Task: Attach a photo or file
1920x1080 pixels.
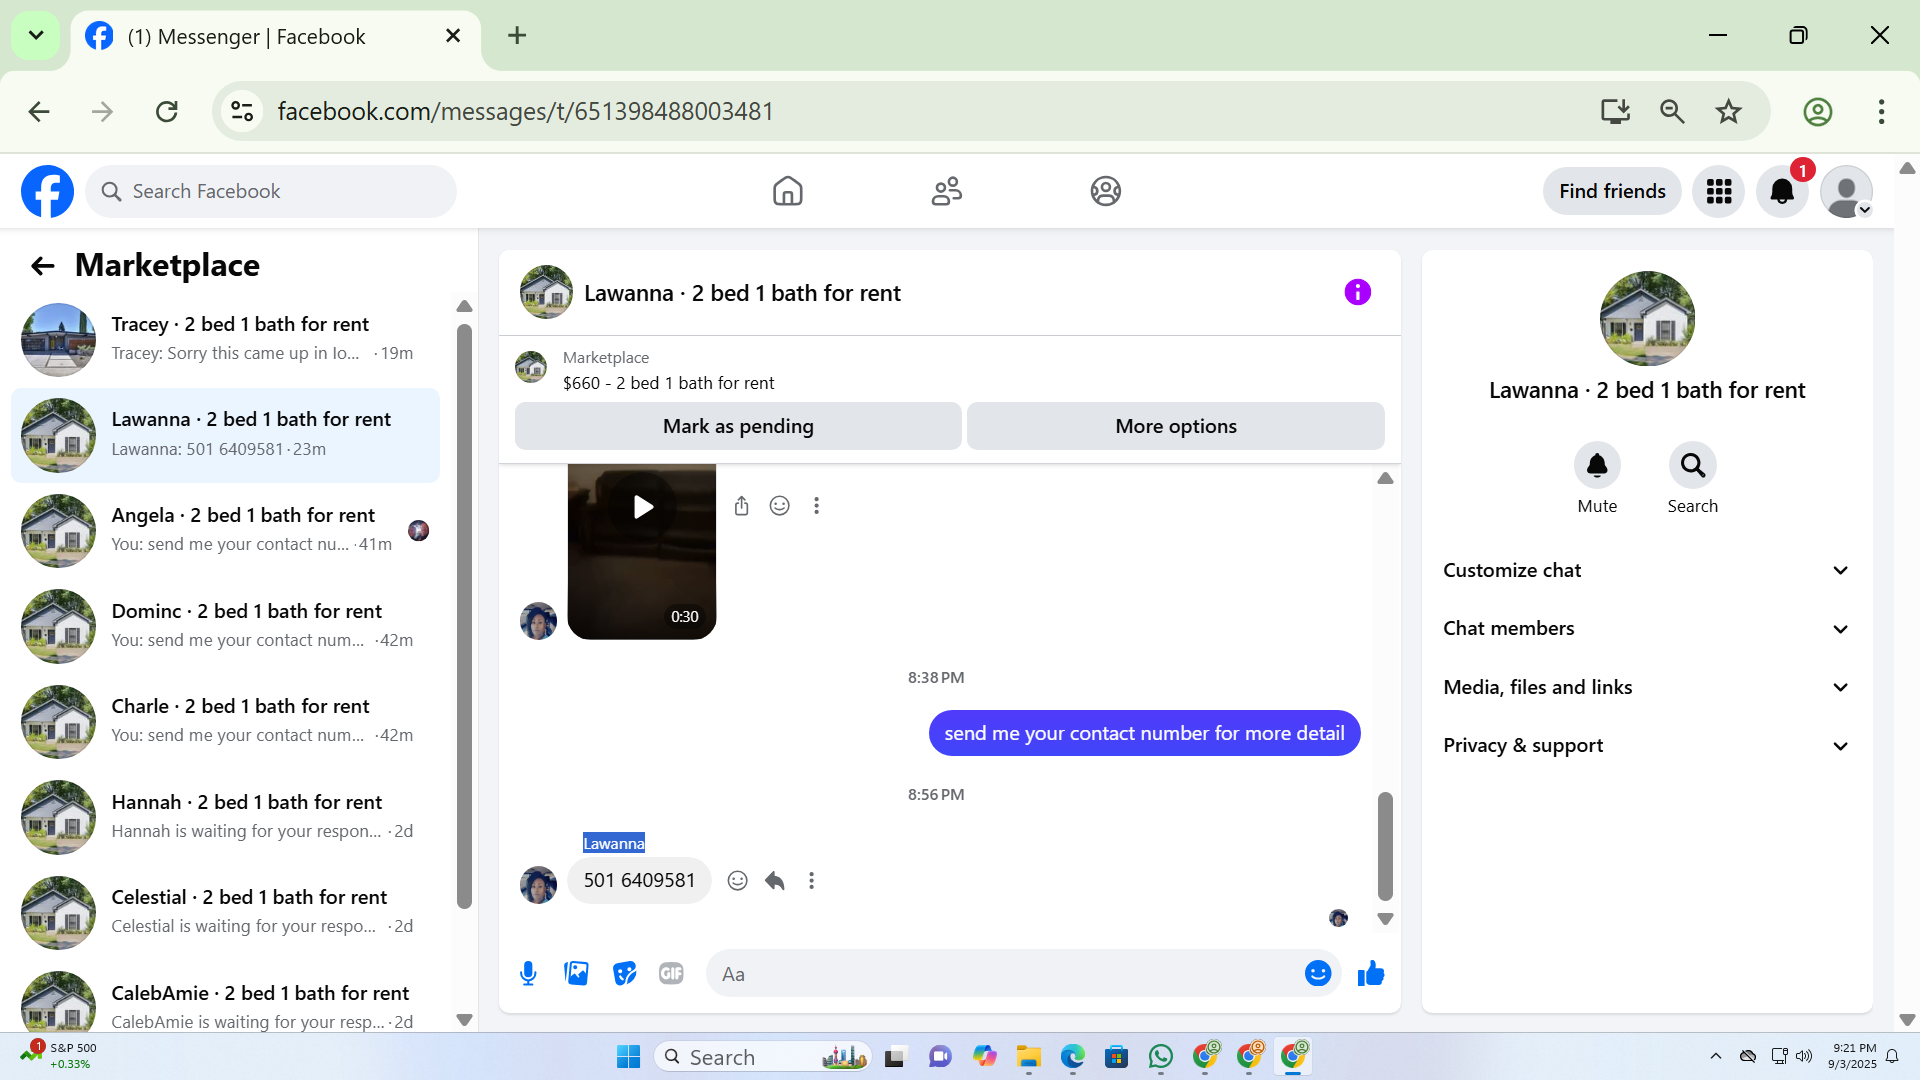Action: (576, 973)
